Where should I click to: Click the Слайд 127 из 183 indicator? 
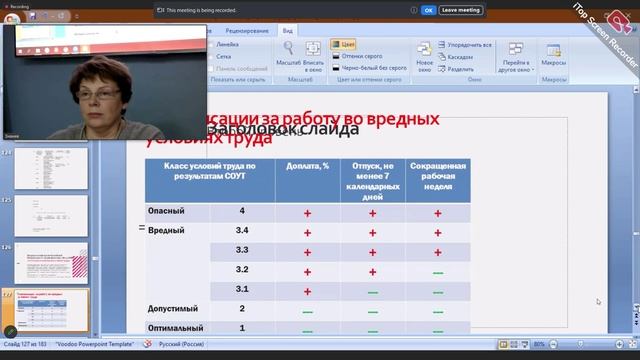[25, 344]
